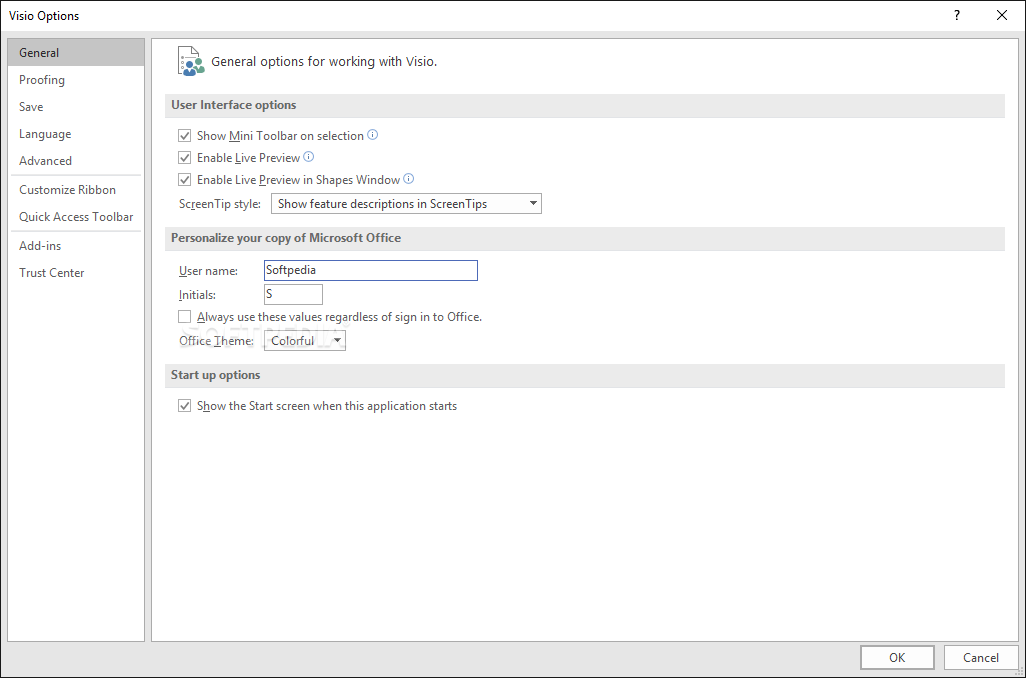The height and width of the screenshot is (678, 1026).
Task: Click the Initials label
Action: (197, 295)
